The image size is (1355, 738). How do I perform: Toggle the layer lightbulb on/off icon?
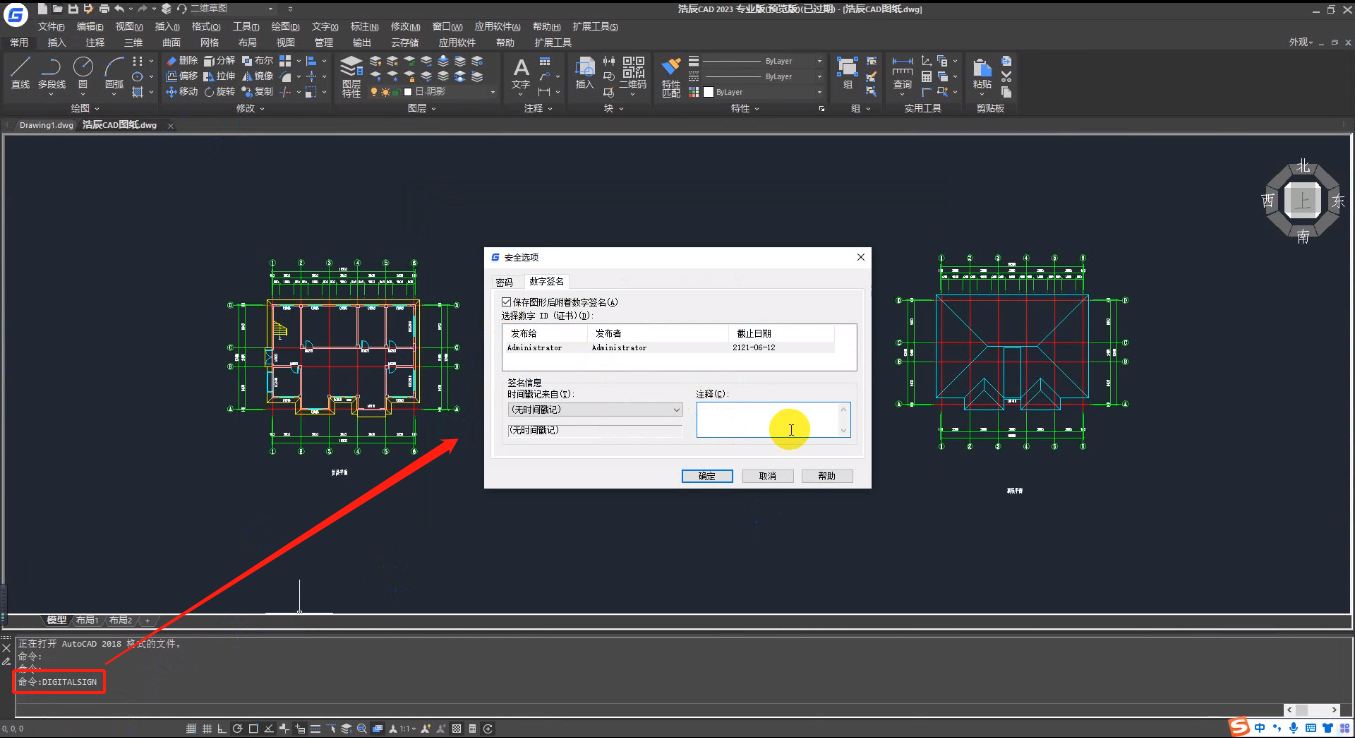coord(374,91)
